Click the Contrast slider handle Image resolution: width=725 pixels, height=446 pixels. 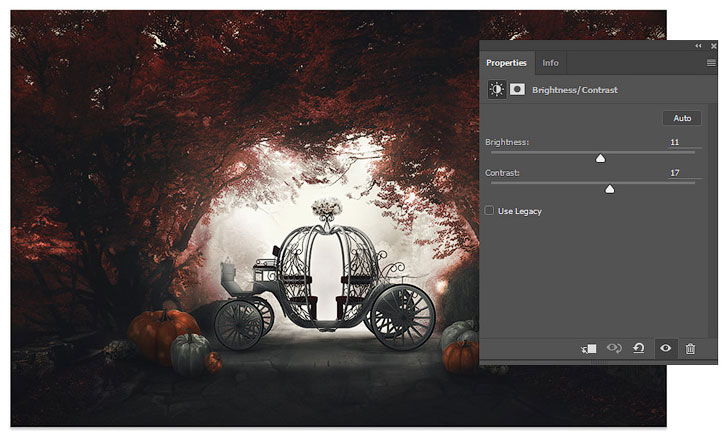(x=609, y=189)
